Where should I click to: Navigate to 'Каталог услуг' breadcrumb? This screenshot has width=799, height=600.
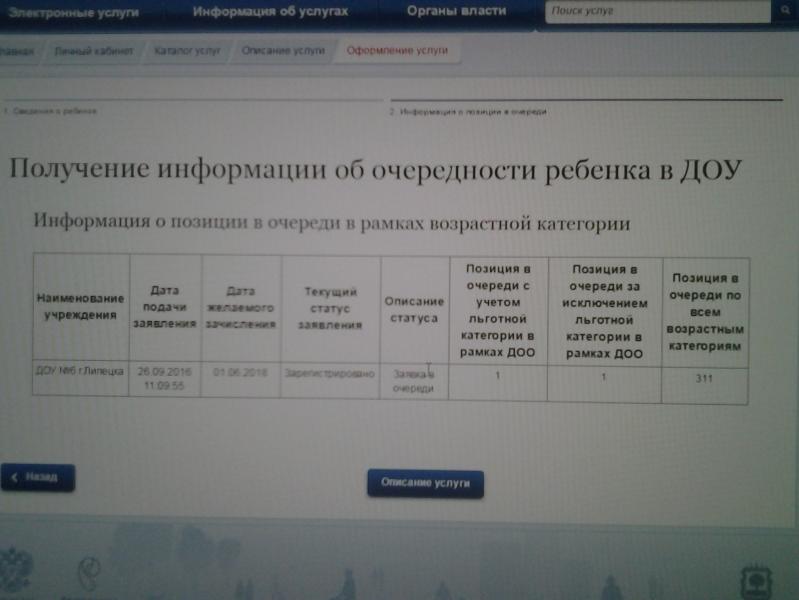click(186, 50)
